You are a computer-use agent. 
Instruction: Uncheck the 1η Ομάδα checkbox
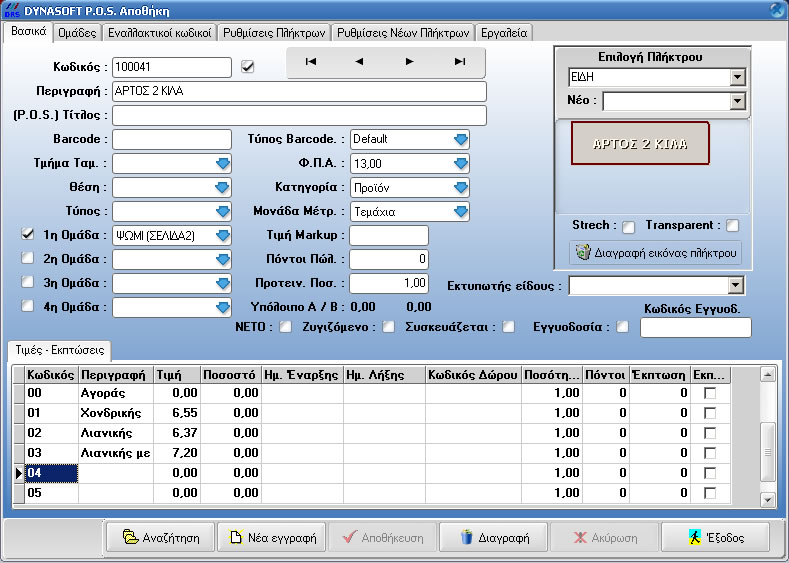pos(27,234)
